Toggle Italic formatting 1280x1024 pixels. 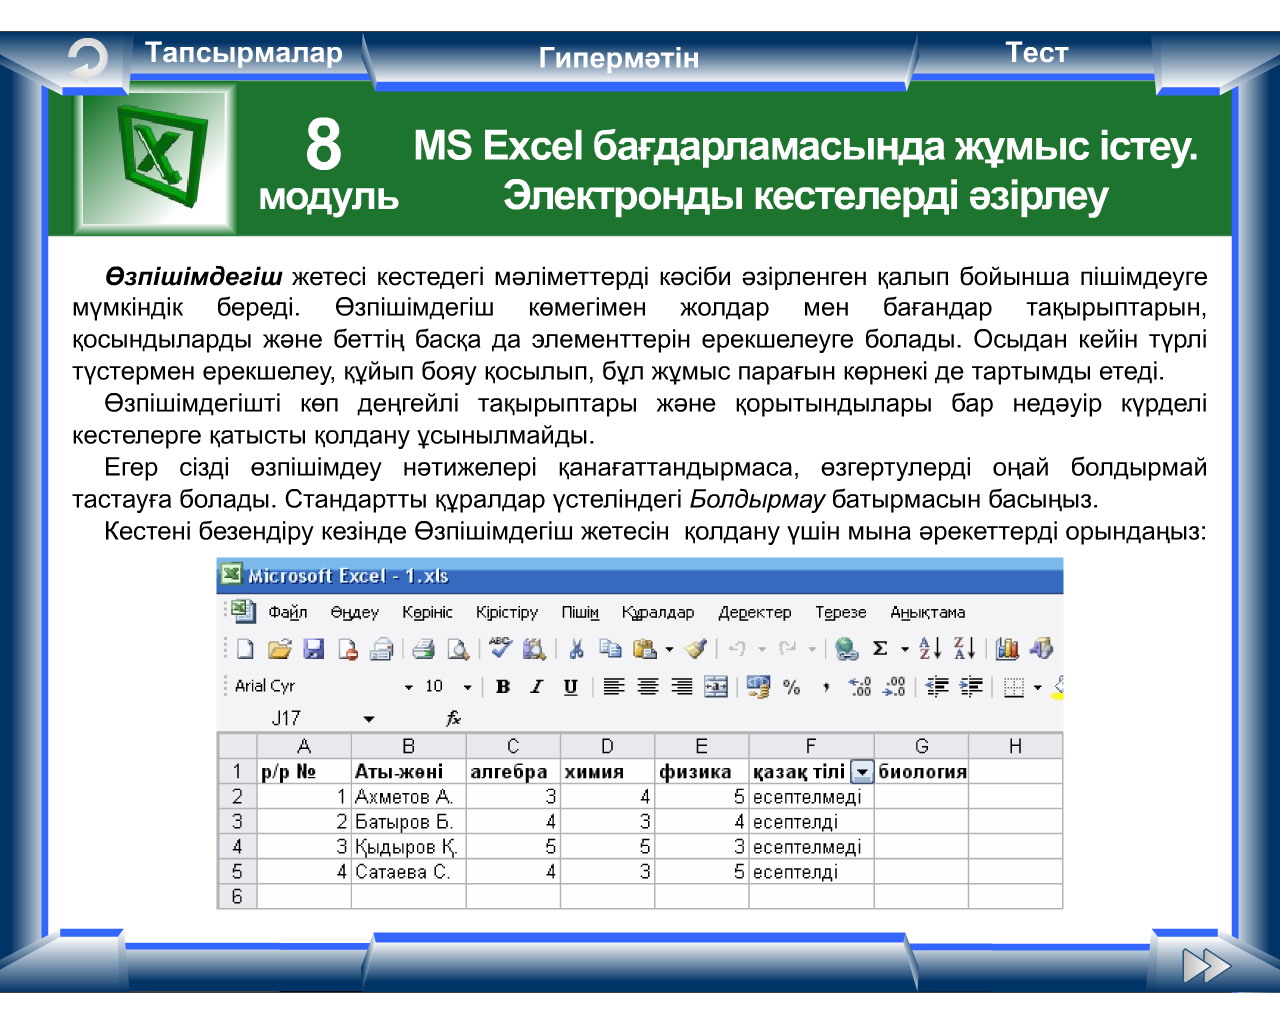pos(537,687)
